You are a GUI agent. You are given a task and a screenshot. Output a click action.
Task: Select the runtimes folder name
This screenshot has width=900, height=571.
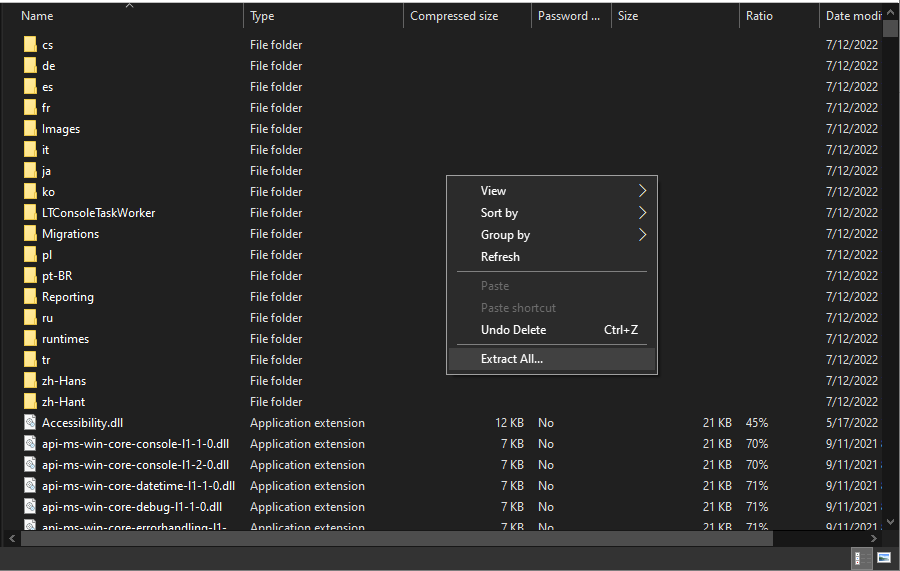click(x=65, y=339)
